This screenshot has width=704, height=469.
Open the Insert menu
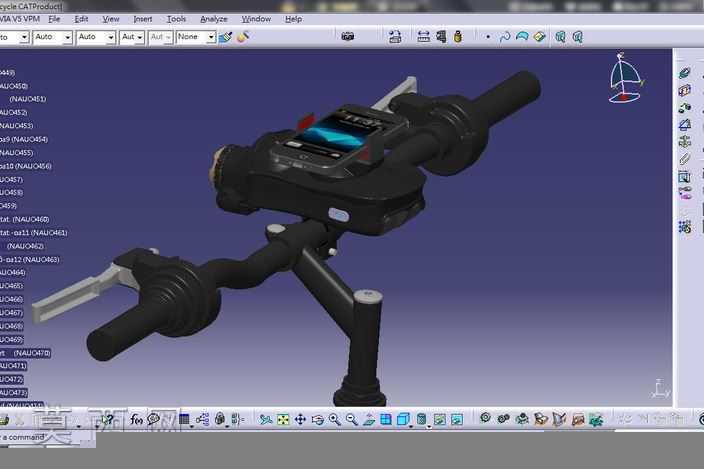click(143, 19)
